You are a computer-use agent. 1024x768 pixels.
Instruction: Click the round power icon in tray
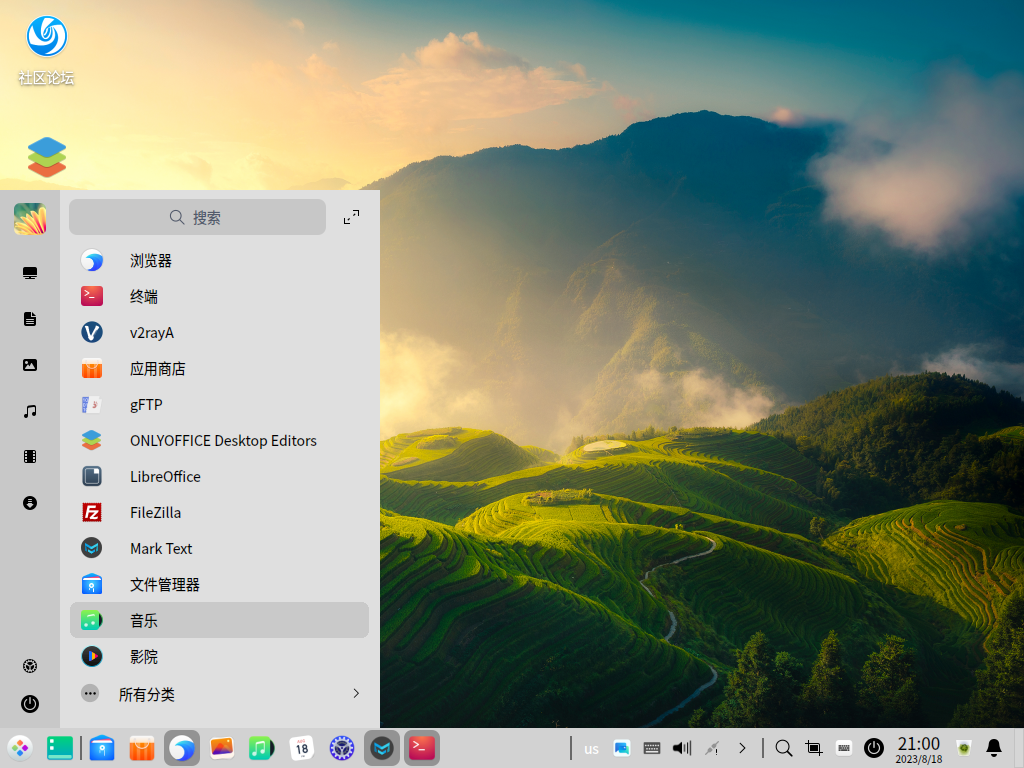[x=874, y=748]
